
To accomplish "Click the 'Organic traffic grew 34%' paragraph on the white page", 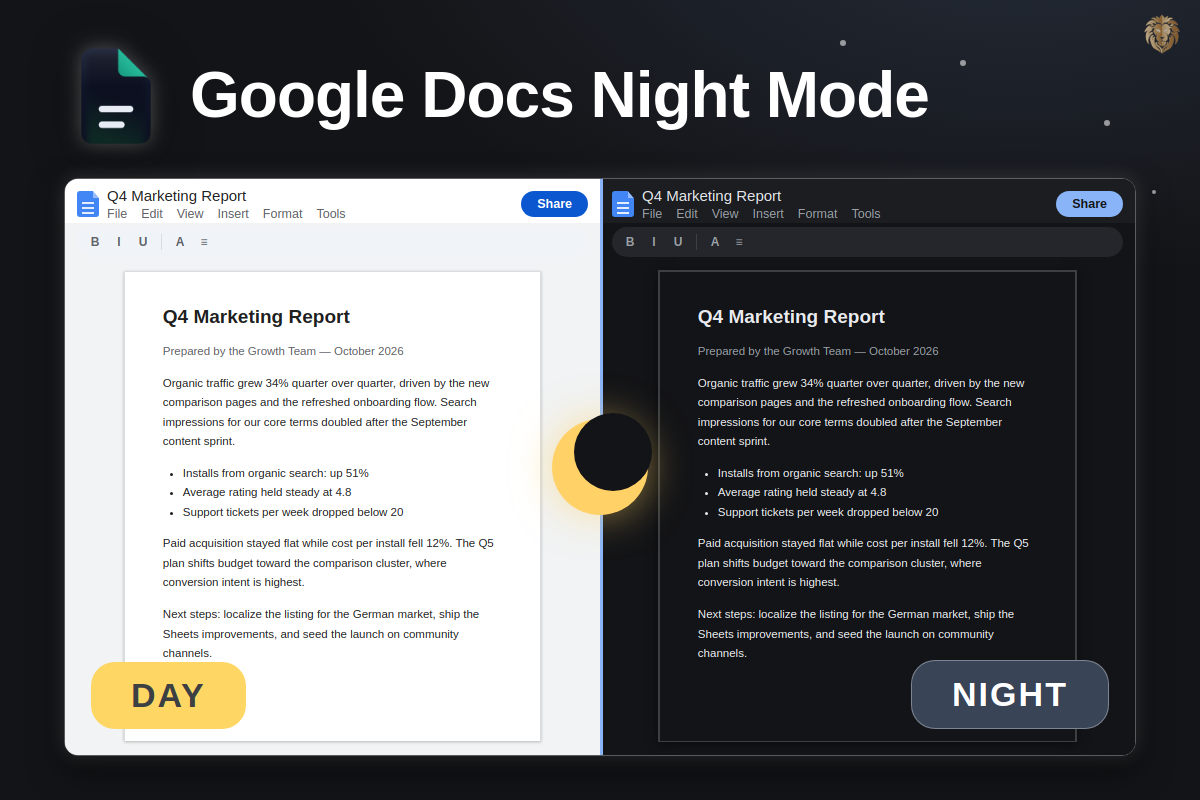I will coord(326,412).
